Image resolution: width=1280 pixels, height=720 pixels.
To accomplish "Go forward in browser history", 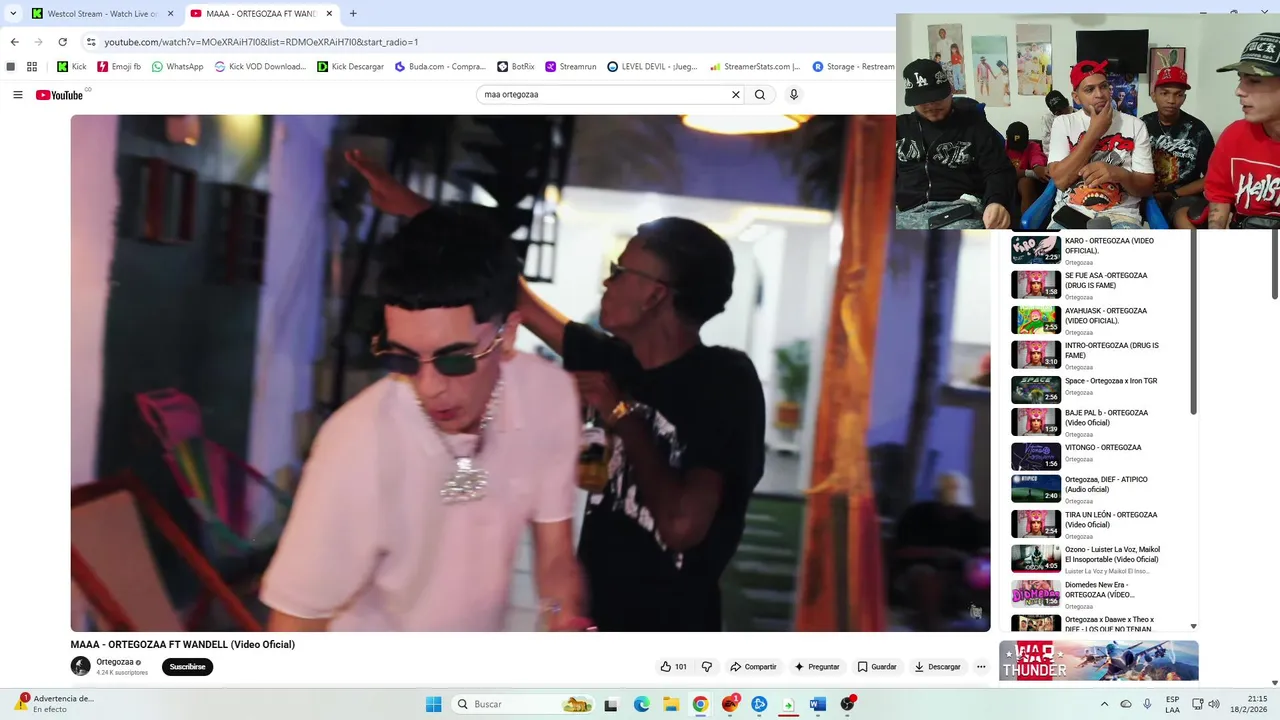I will [x=38, y=42].
